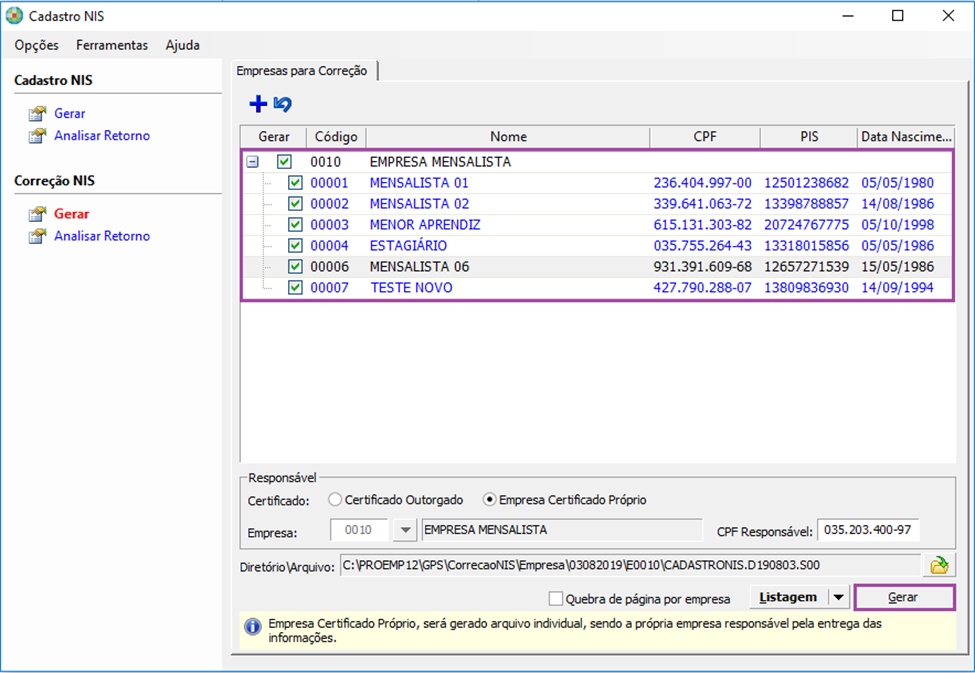Click icon beside red Correção NIS Gerar
The width and height of the screenshot is (975, 673).
[x=37, y=214]
